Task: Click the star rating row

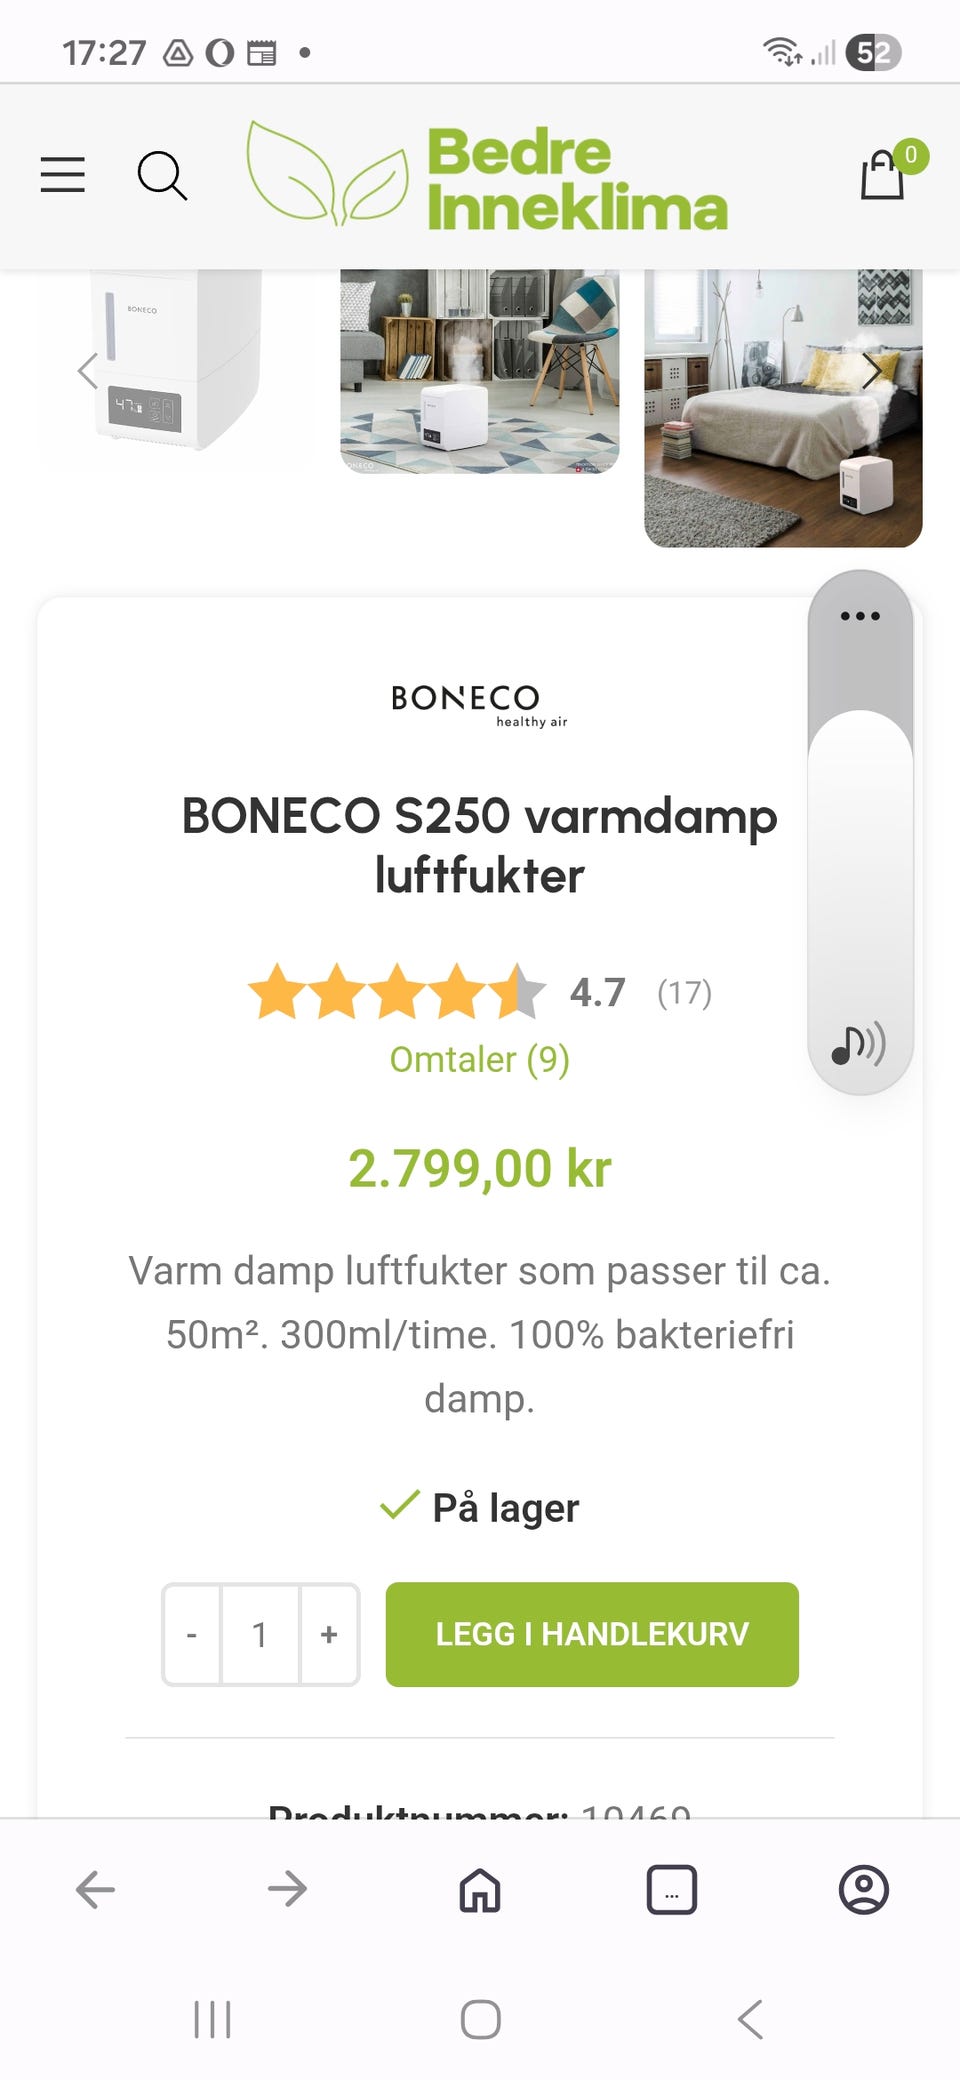Action: point(397,992)
